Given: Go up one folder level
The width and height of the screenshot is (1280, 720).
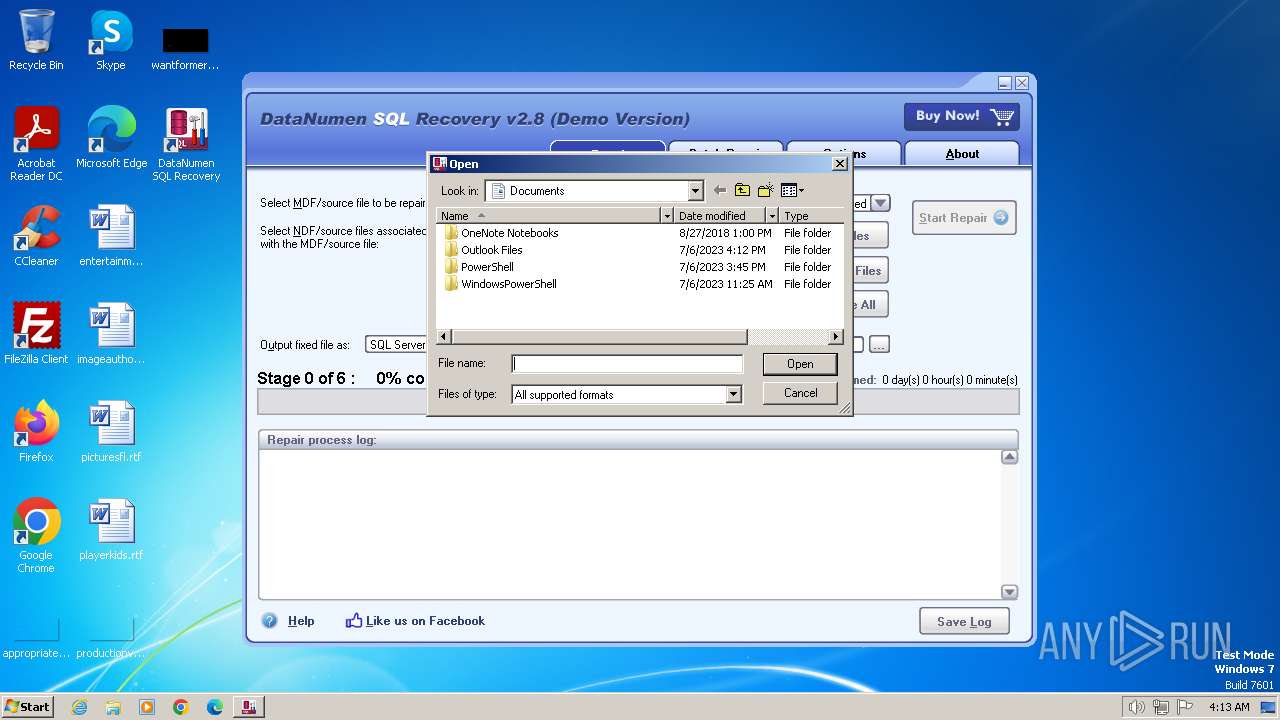Looking at the screenshot, I should click(742, 190).
